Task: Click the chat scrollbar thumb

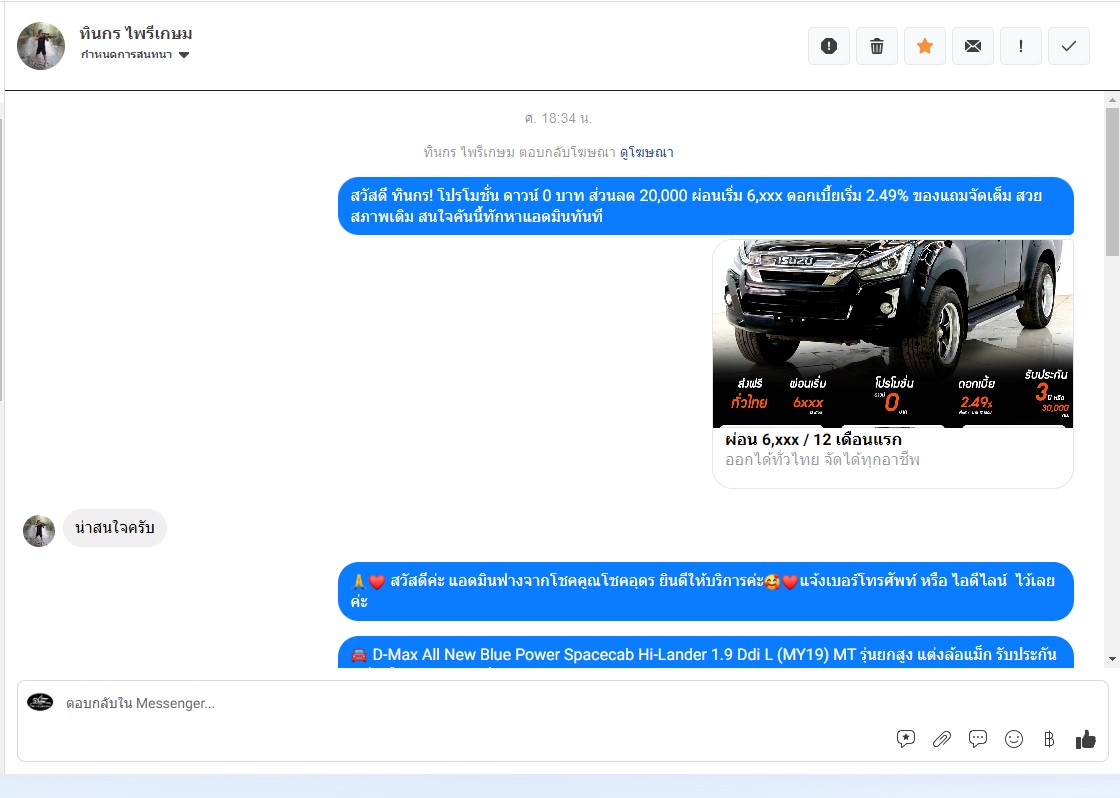Action: pos(1112,181)
